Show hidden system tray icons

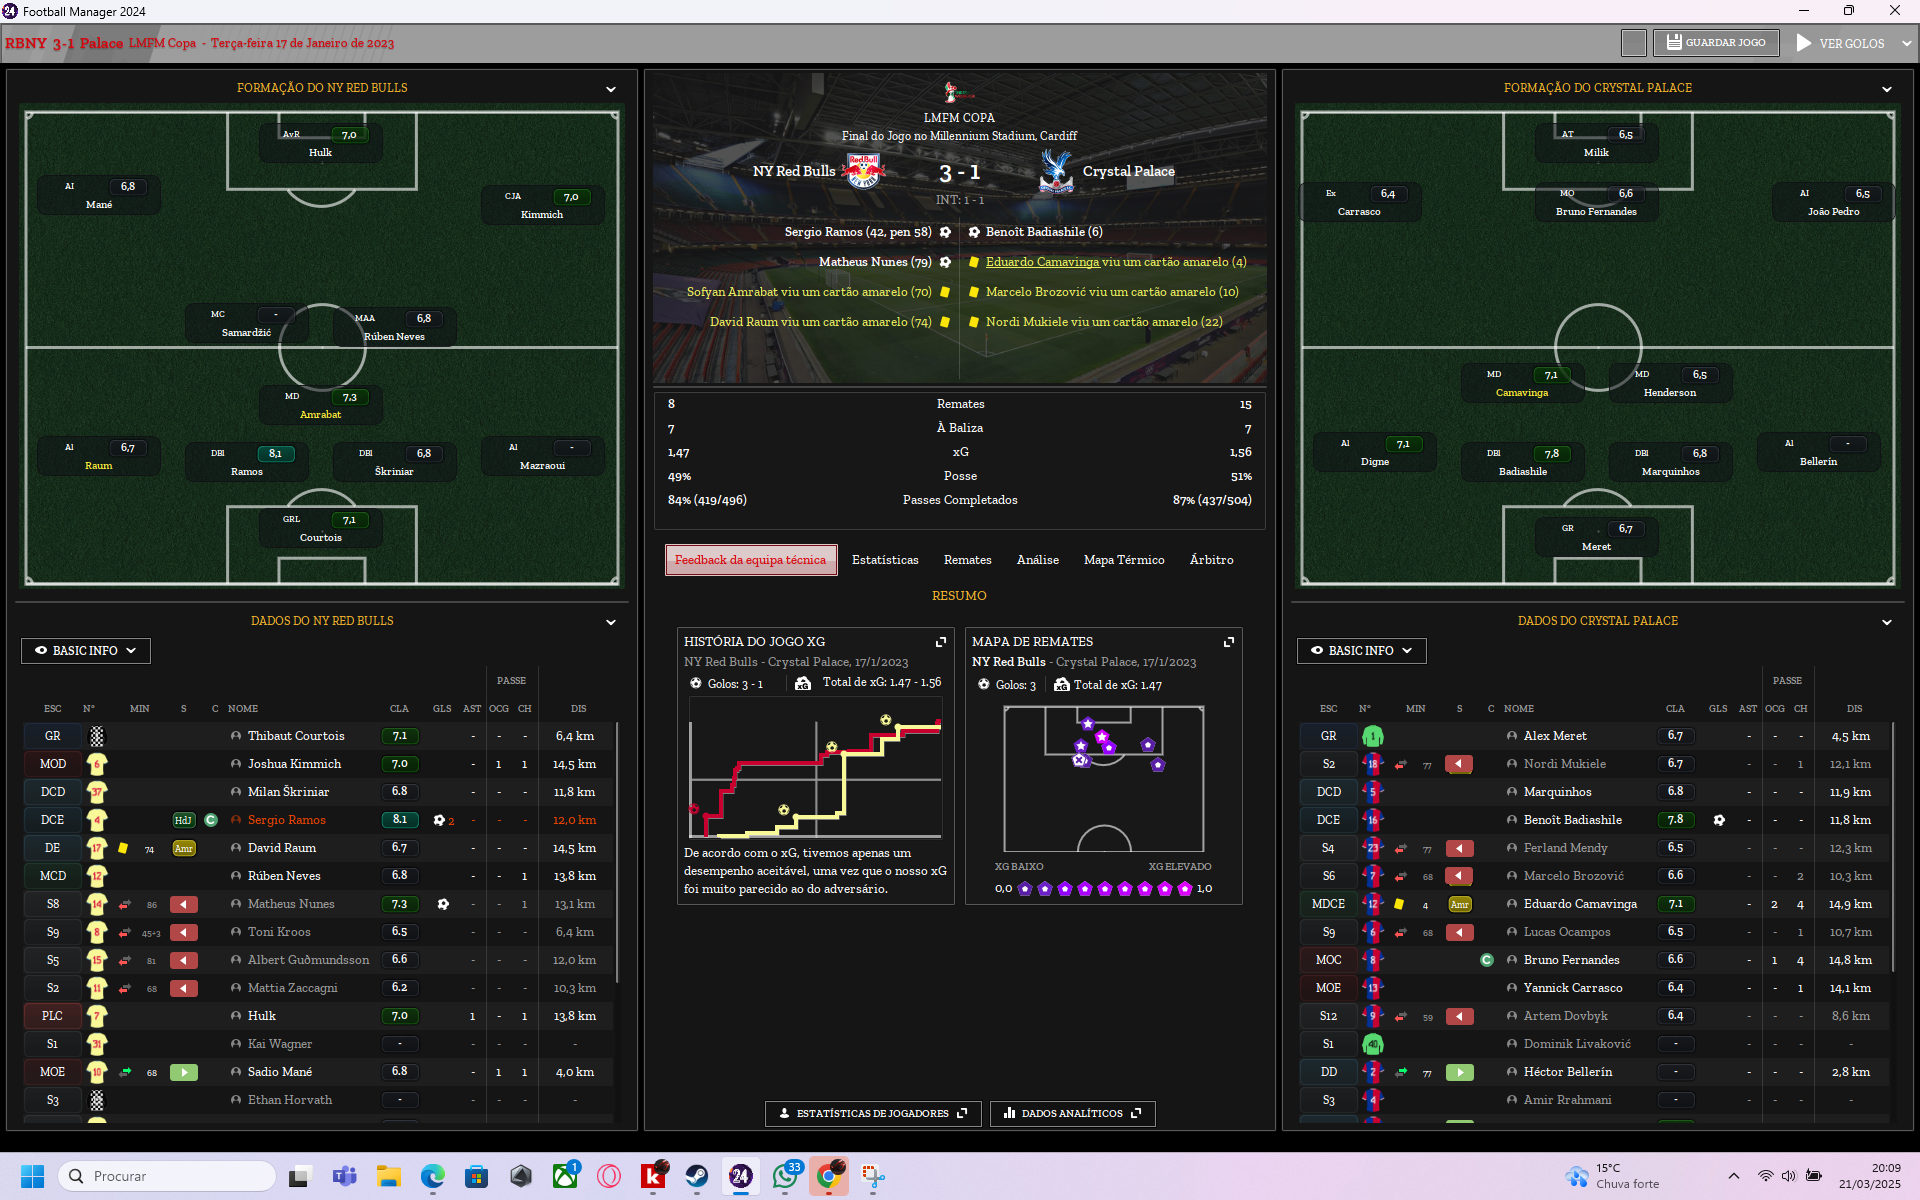(1734, 1176)
